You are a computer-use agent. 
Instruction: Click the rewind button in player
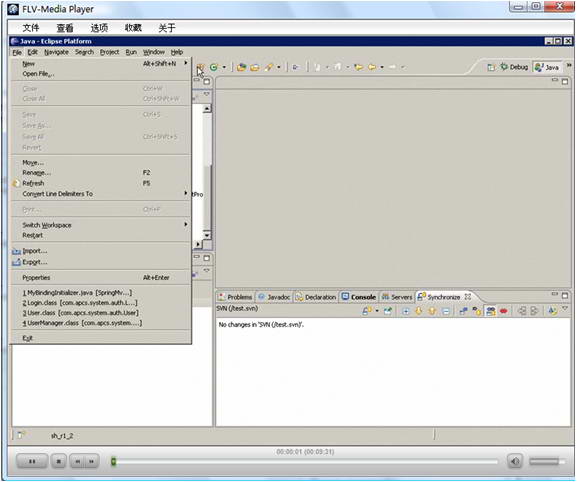(77, 461)
